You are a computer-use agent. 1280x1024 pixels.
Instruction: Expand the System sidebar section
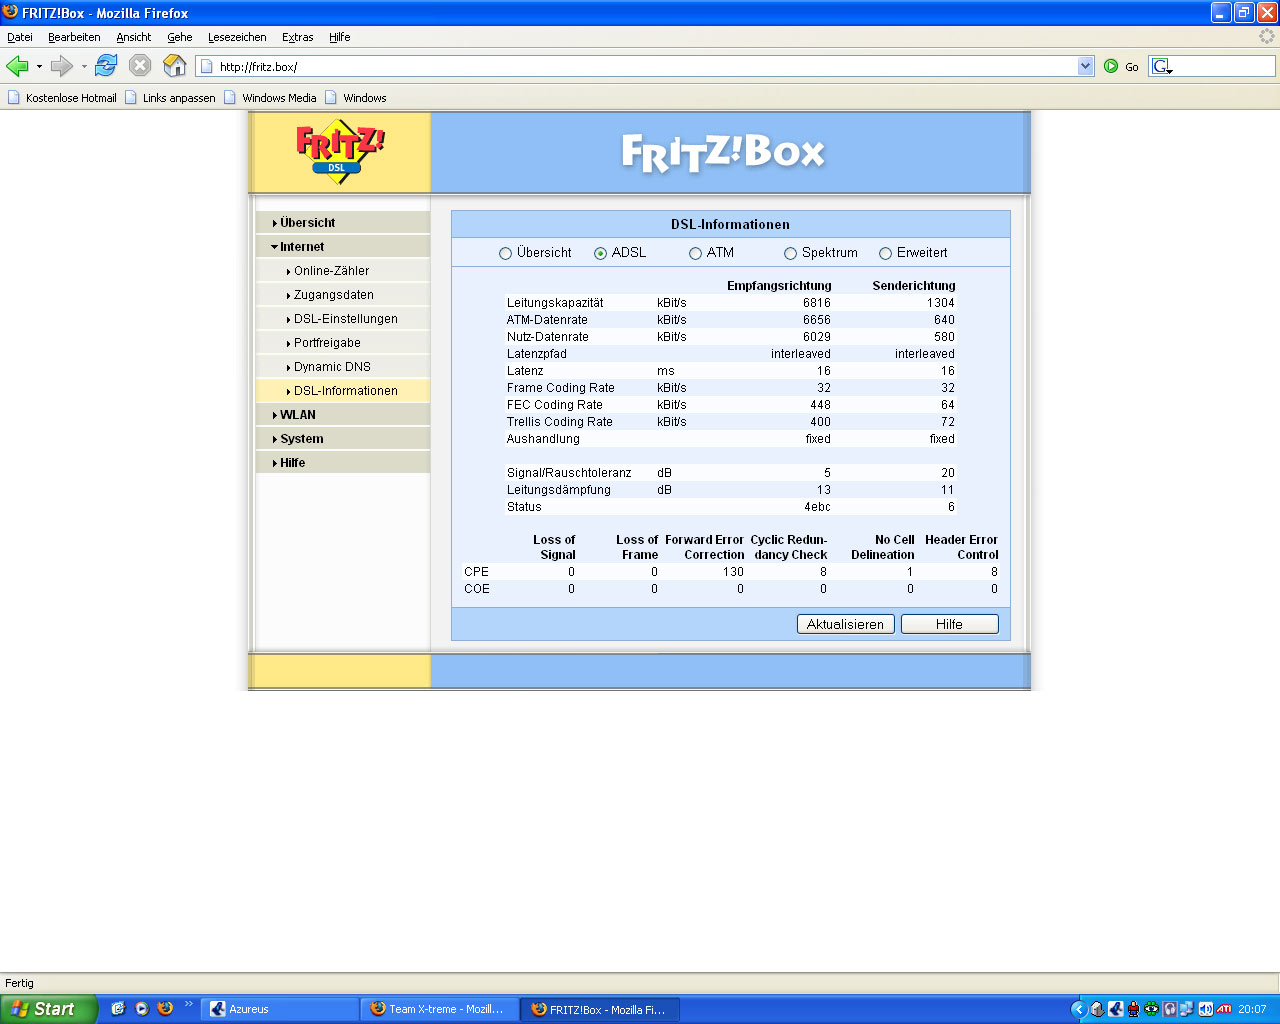(x=342, y=439)
